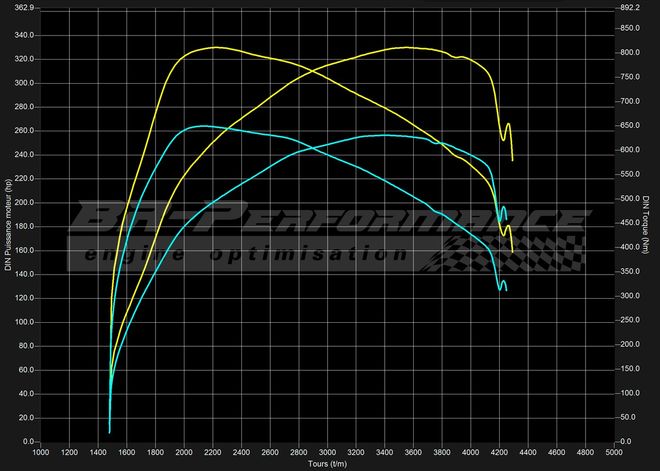This screenshot has height=471, width=660.
Task: Click the "Tours (t/m)" x-axis title
Action: point(327,463)
